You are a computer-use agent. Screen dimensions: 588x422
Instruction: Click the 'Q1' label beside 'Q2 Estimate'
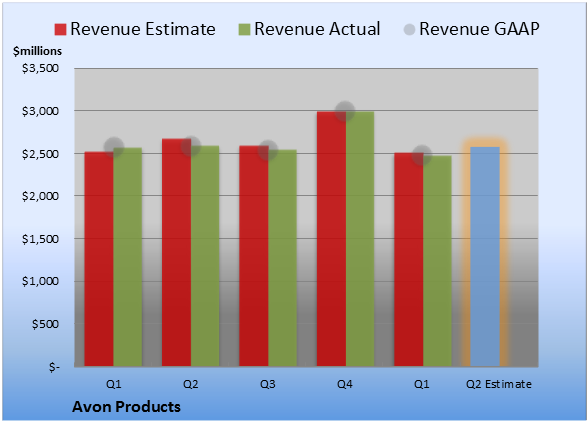click(x=422, y=384)
